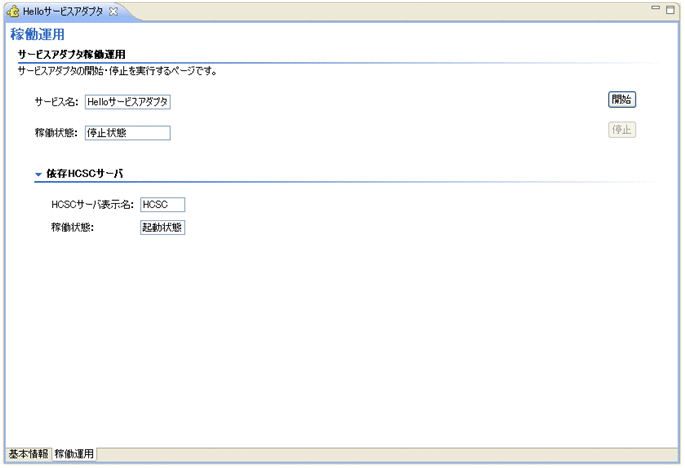Viewport: 685px width, 468px height.
Task: Click the HCSCサーバ表示名: label
Action: [93, 205]
